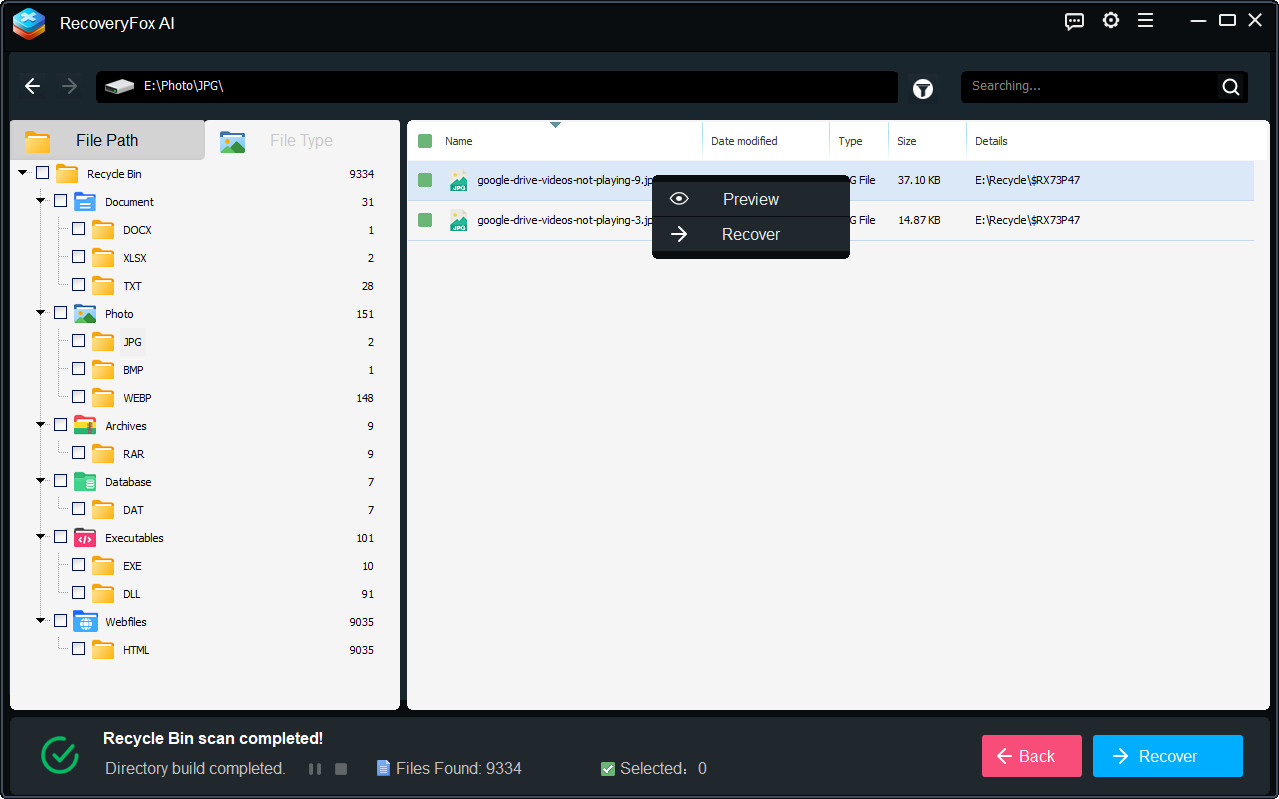
Task: Click the RecoveryFox AI logo
Action: coord(29,23)
